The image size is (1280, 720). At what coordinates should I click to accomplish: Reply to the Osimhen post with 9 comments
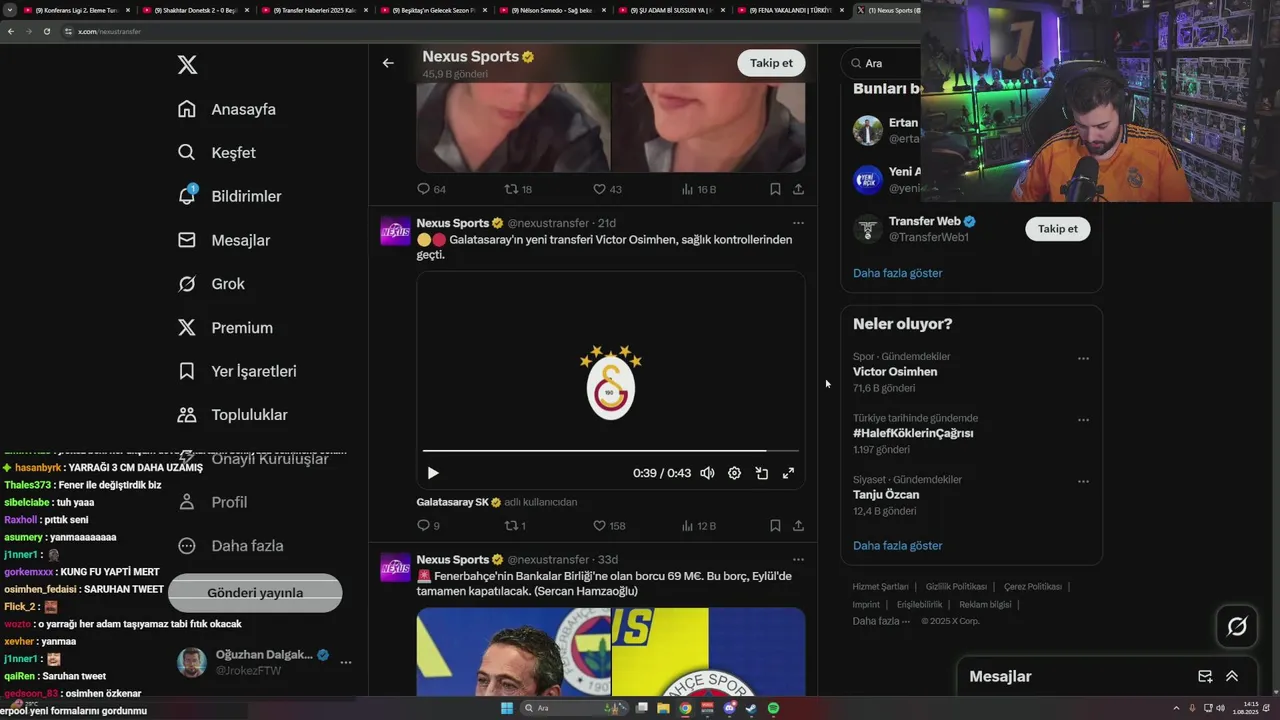(x=428, y=526)
